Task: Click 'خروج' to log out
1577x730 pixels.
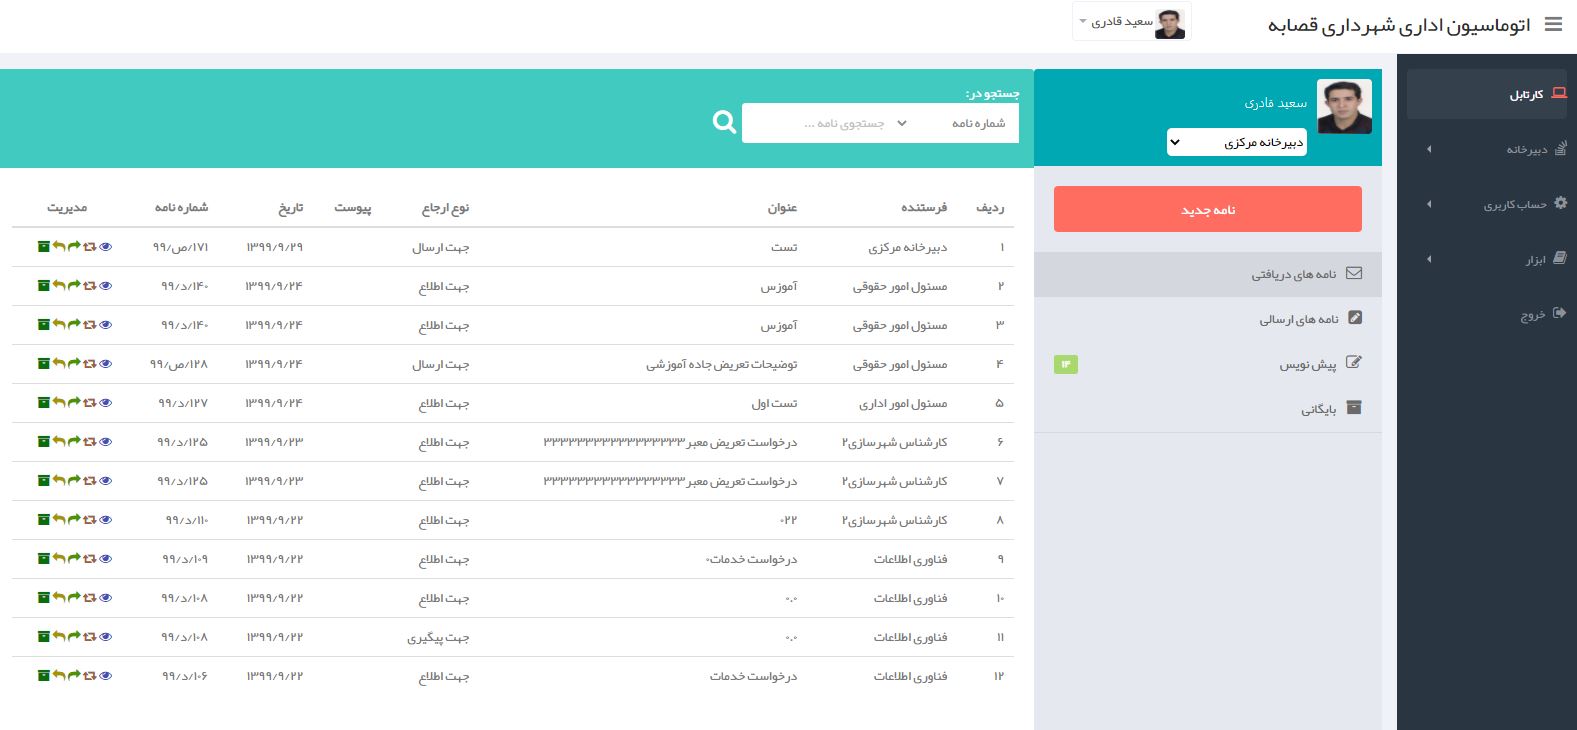Action: pyautogui.click(x=1533, y=314)
